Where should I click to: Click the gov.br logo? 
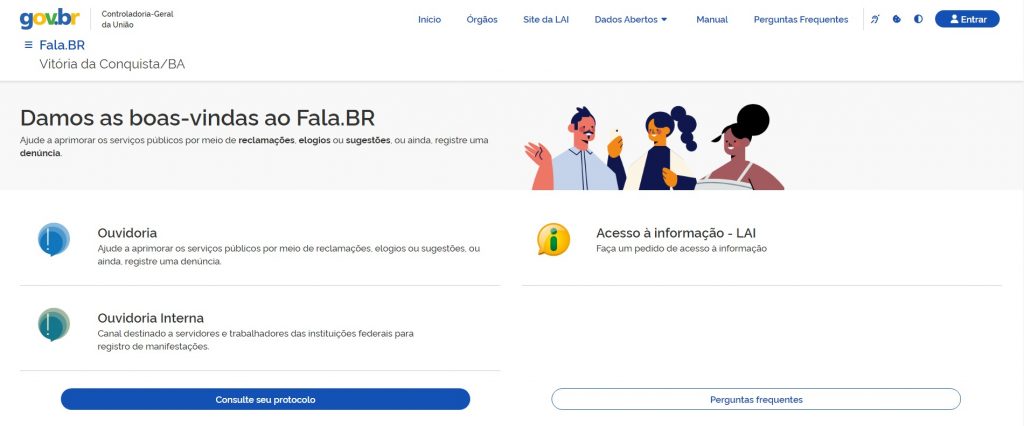point(50,19)
